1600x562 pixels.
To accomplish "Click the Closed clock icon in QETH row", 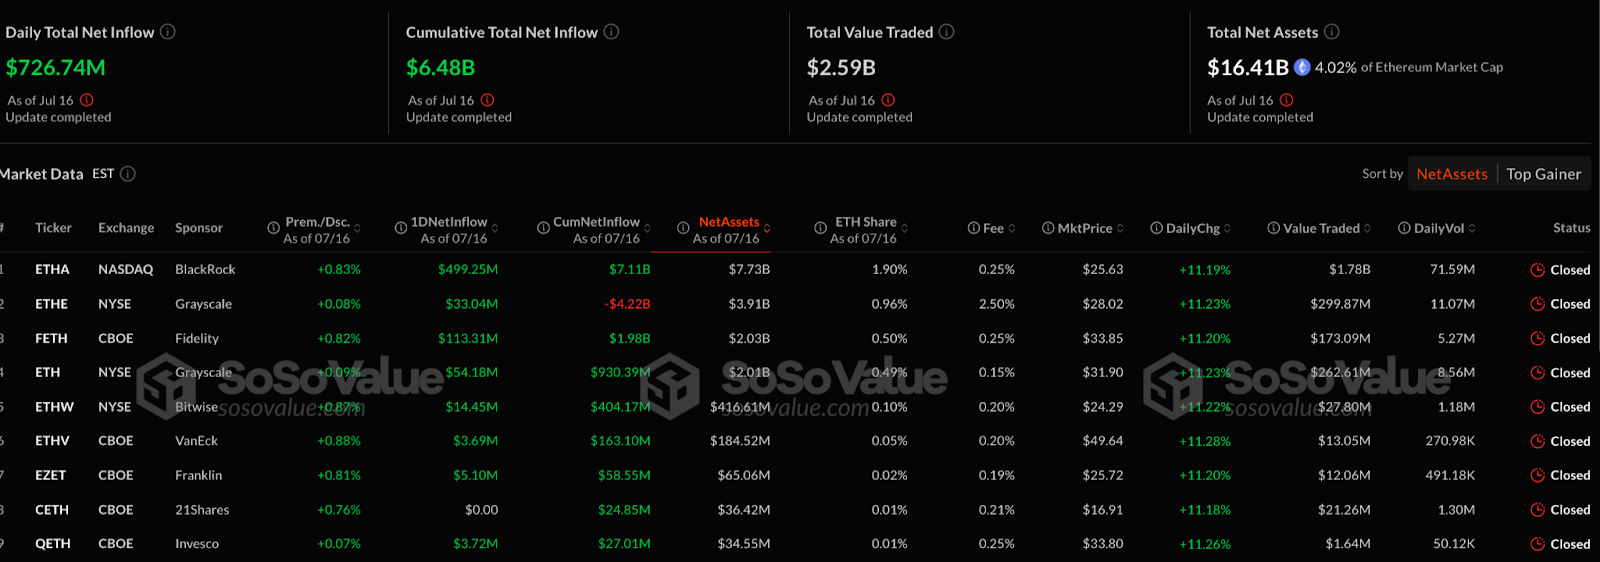I will 1538,544.
